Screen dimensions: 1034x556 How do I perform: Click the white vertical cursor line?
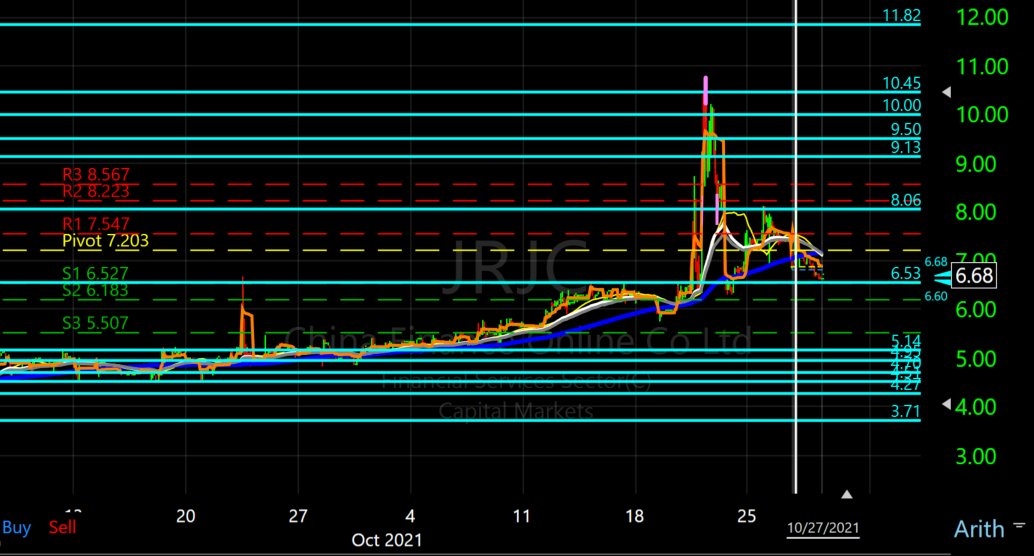795,247
